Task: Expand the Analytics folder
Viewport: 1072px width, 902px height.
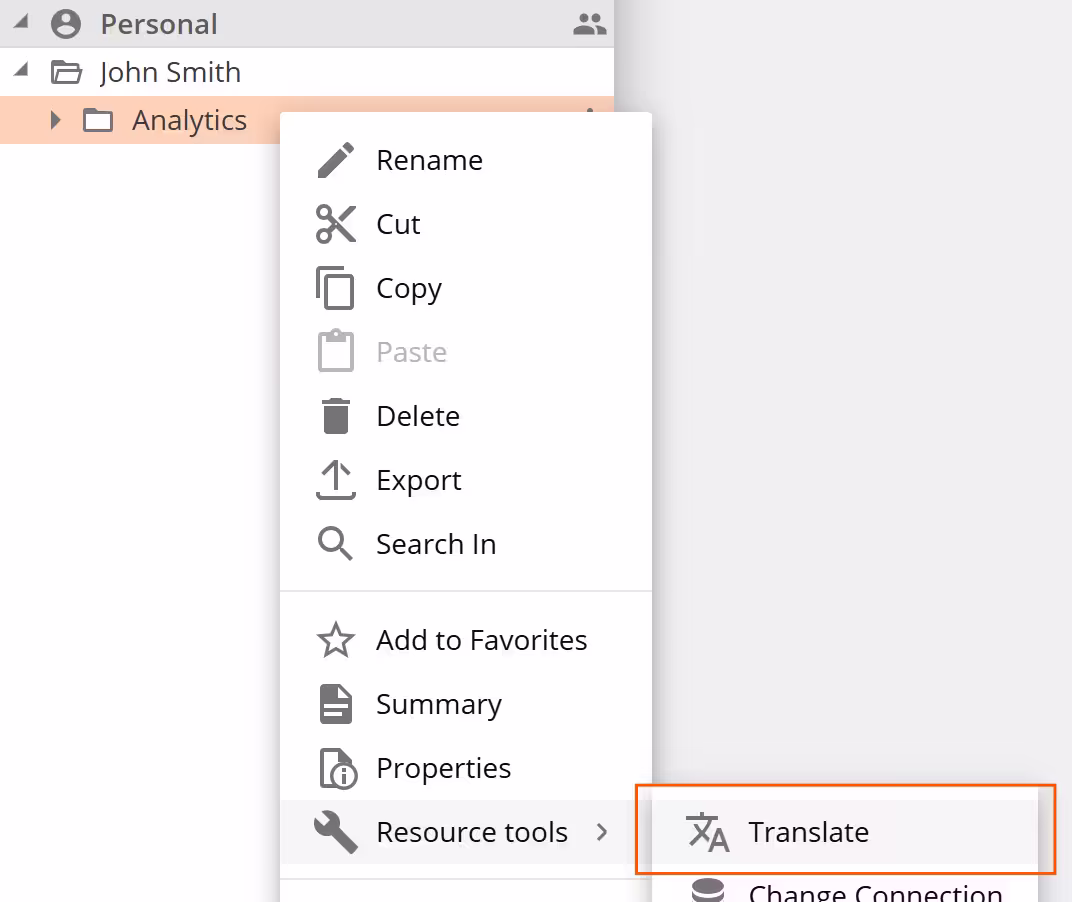Action: (x=55, y=119)
